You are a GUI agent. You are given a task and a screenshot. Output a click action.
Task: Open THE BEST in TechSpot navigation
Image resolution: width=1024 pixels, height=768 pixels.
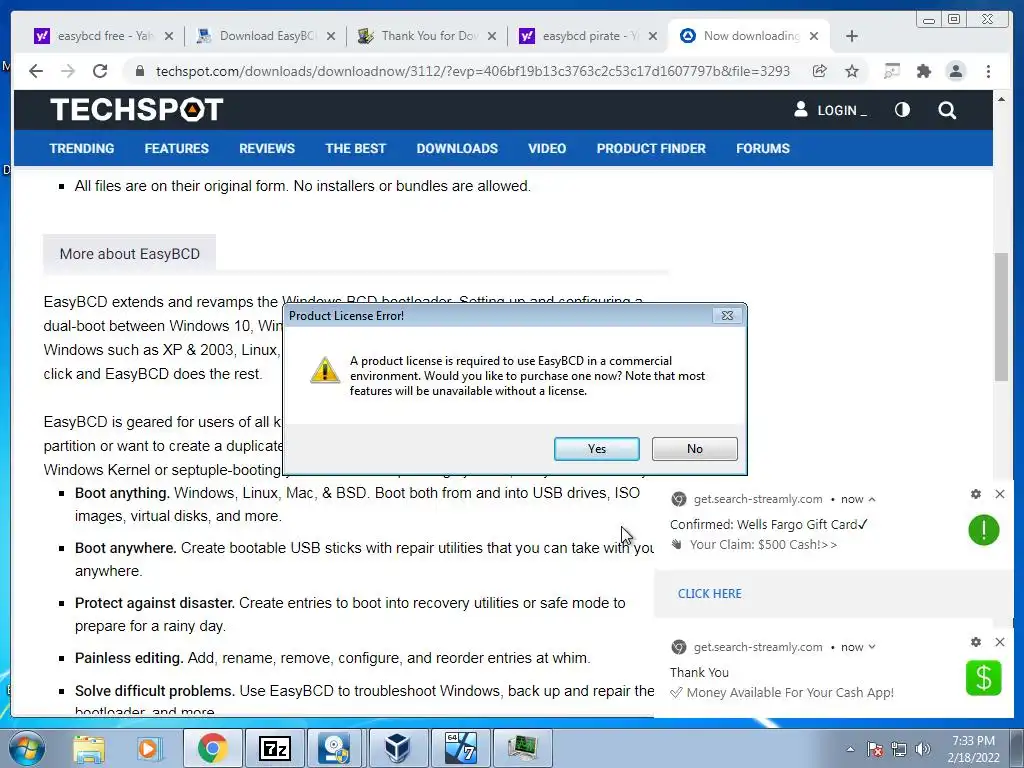(x=355, y=148)
